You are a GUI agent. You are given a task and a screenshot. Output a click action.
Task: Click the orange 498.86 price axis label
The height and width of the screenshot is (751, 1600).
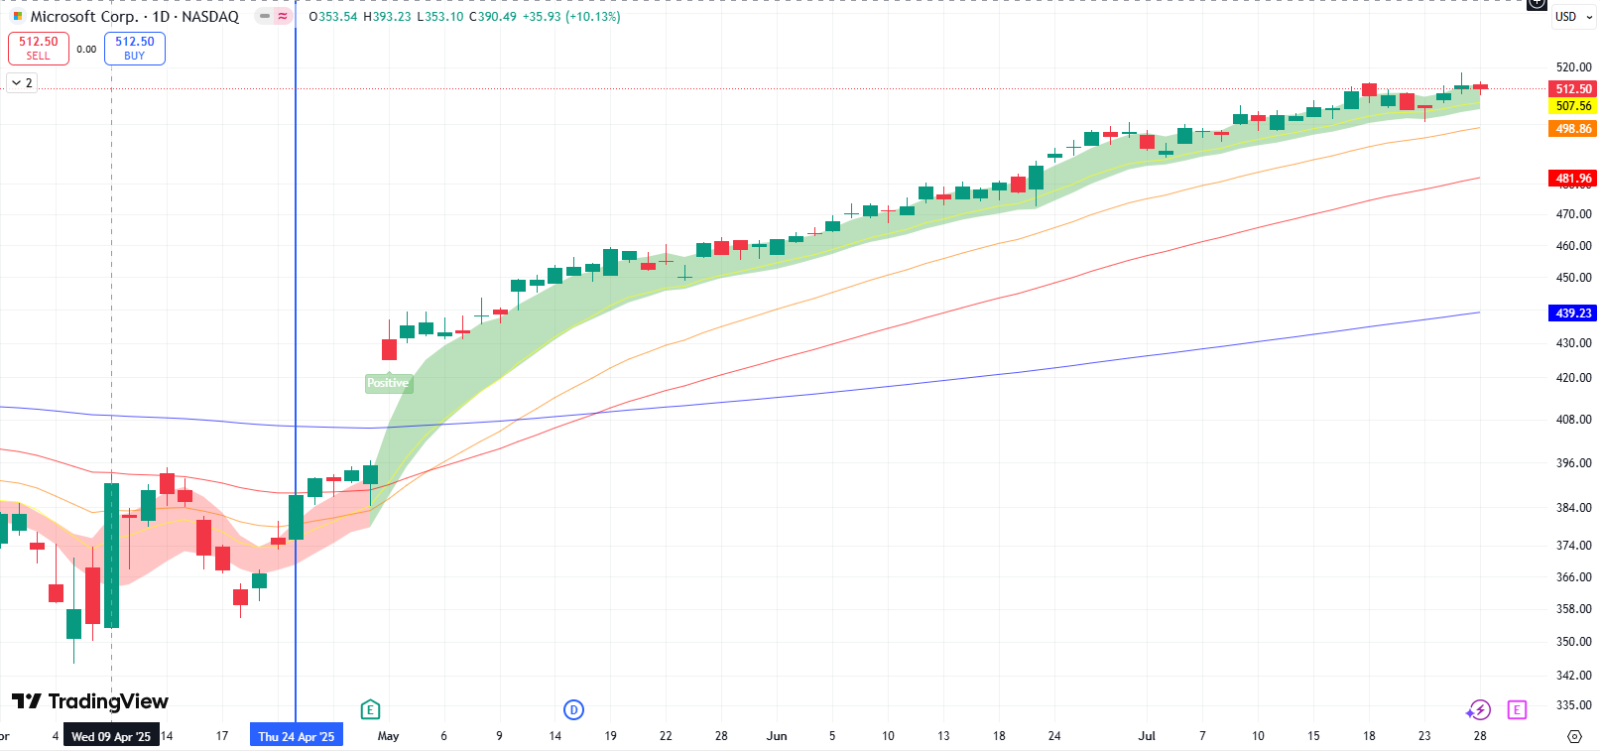[x=1573, y=129]
